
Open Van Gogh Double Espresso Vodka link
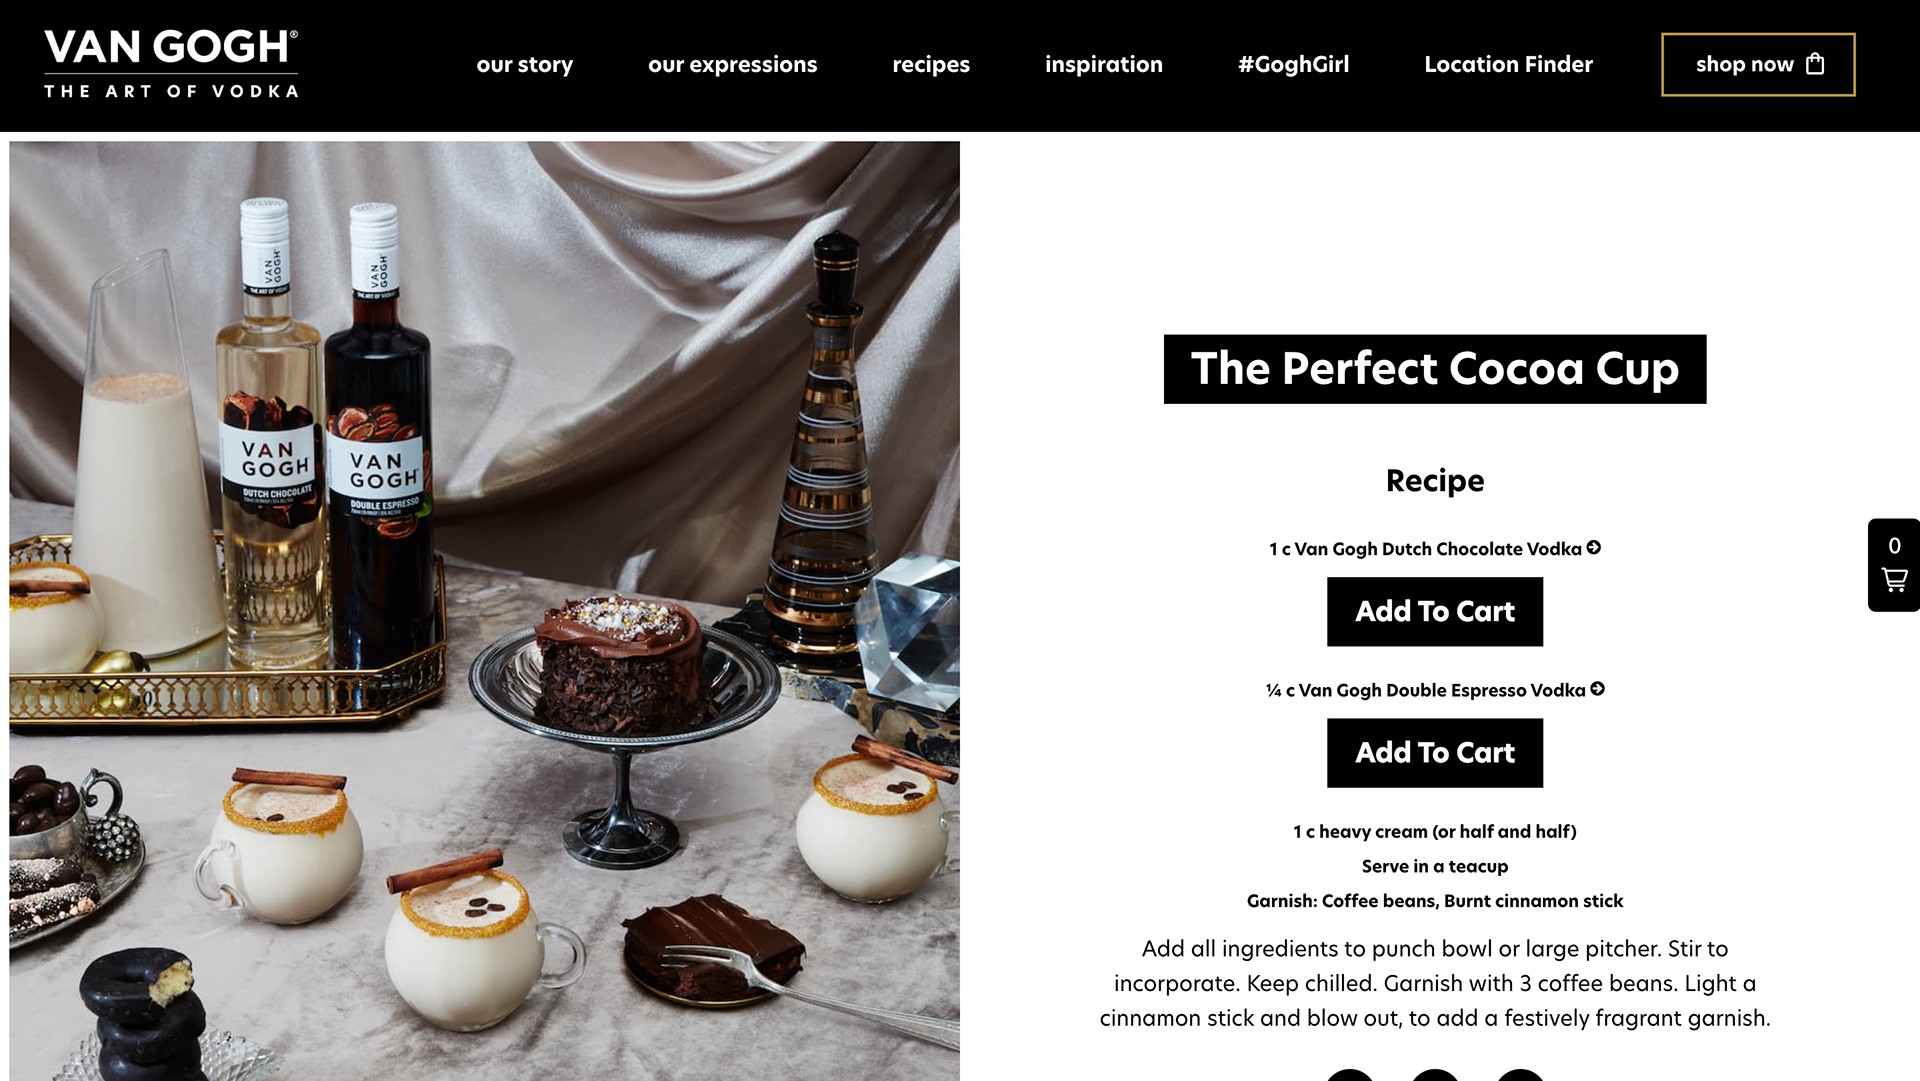1442,690
